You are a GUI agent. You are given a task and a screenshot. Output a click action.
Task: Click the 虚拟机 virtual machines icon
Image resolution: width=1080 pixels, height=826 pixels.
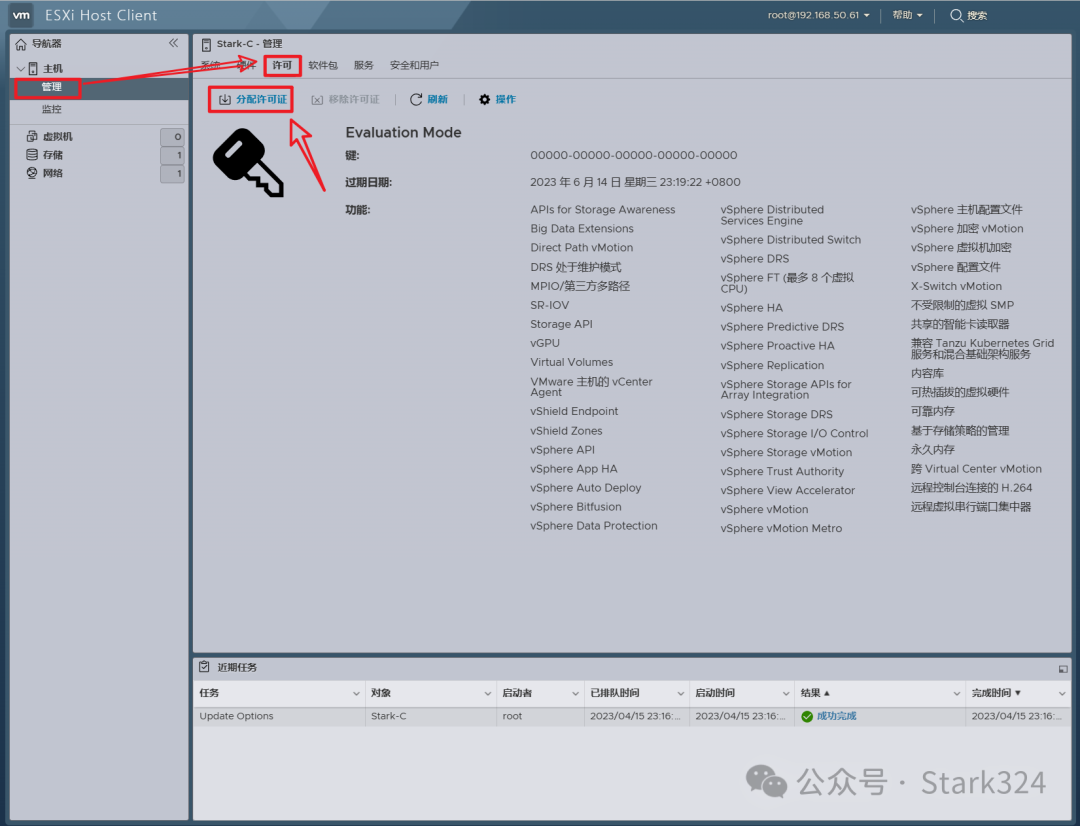tap(32, 136)
